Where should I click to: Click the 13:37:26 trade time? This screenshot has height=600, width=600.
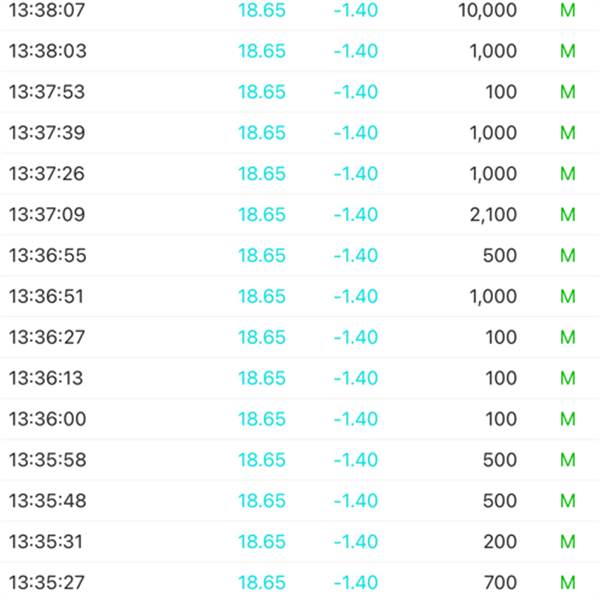(47, 174)
